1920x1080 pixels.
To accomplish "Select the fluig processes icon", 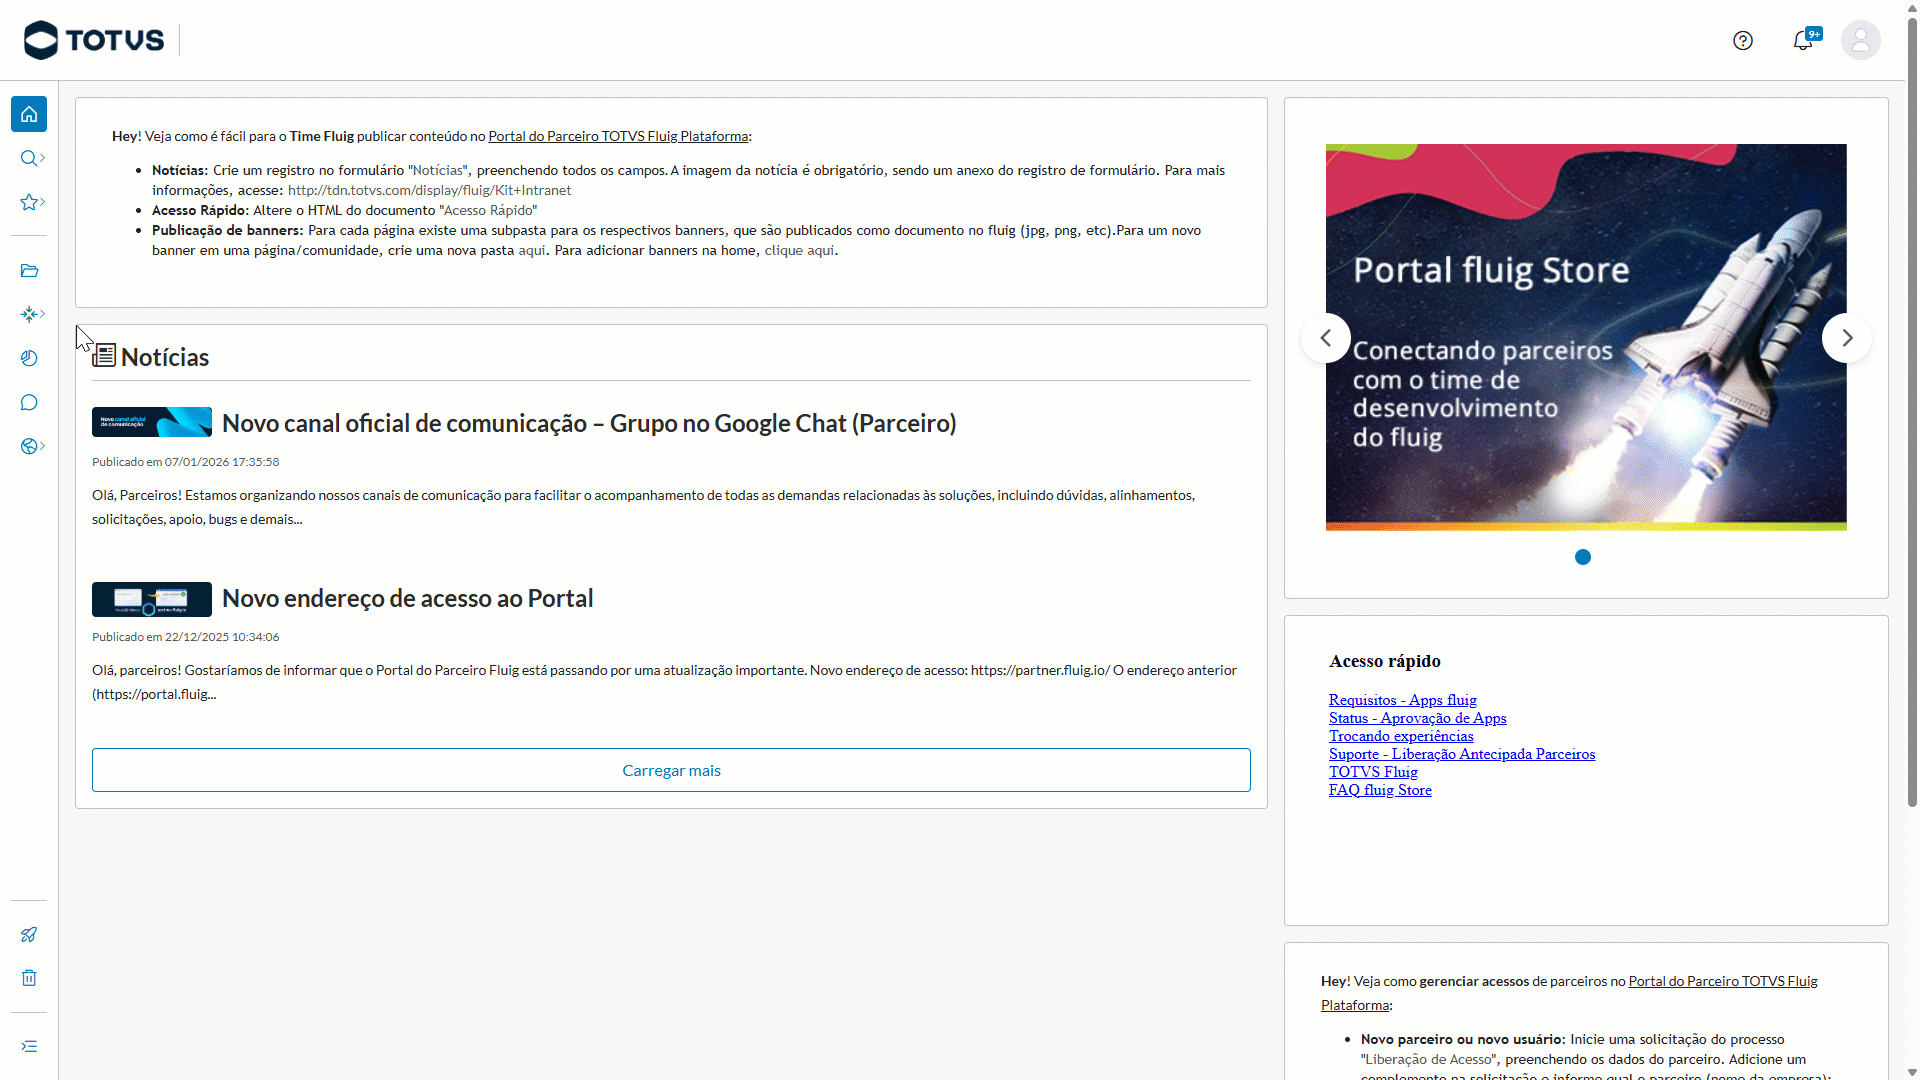I will pos(29,314).
